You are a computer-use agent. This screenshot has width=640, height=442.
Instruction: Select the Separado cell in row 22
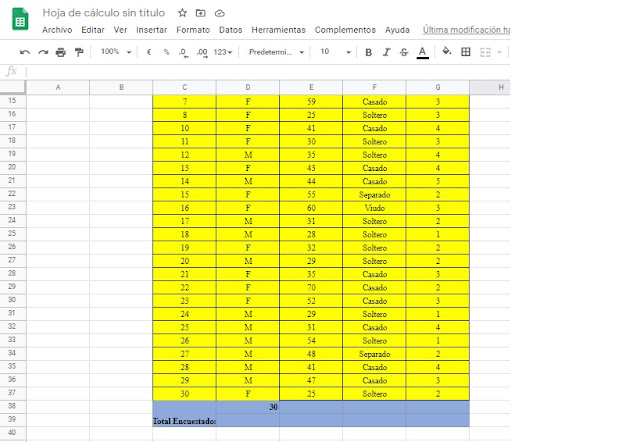374,195
